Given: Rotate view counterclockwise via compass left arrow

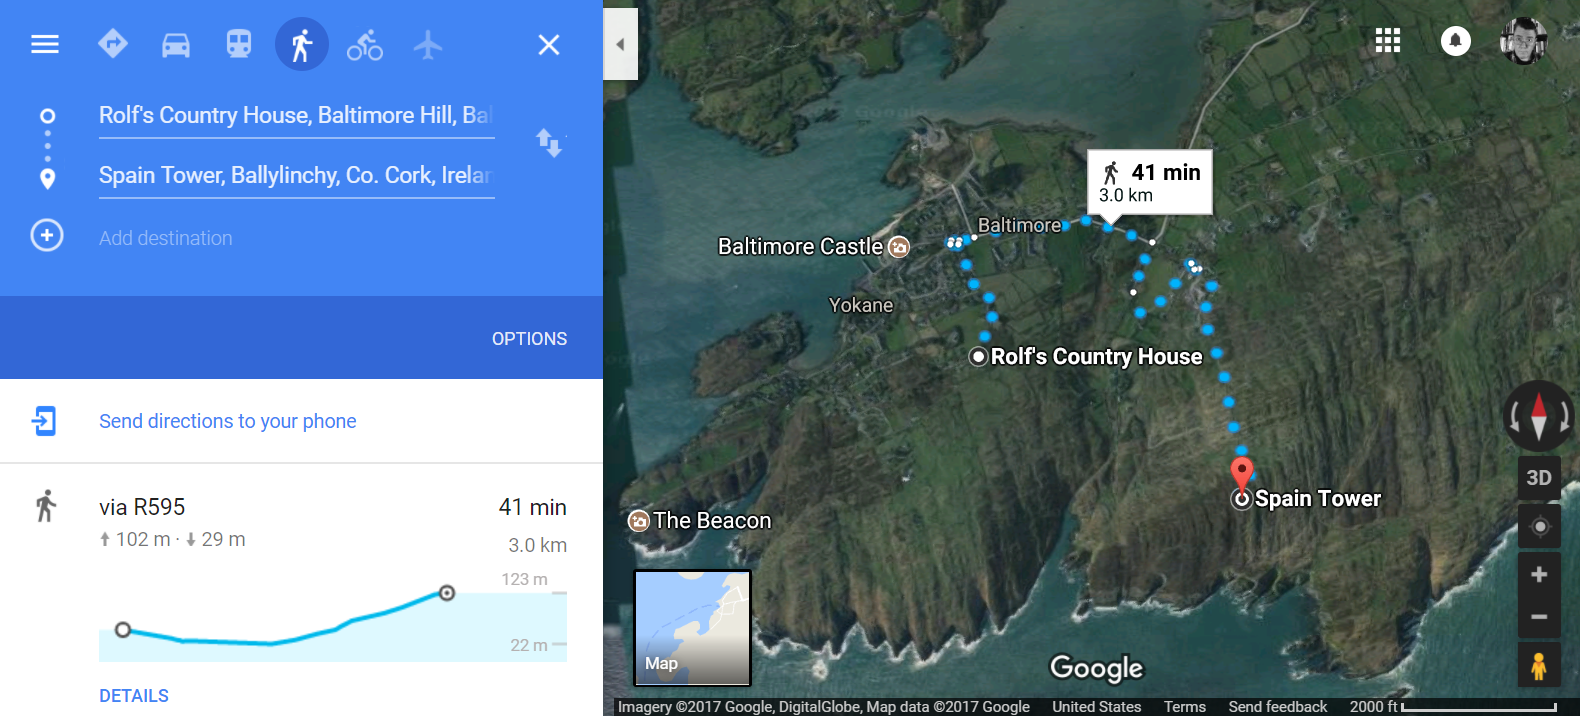Looking at the screenshot, I should (x=1515, y=416).
